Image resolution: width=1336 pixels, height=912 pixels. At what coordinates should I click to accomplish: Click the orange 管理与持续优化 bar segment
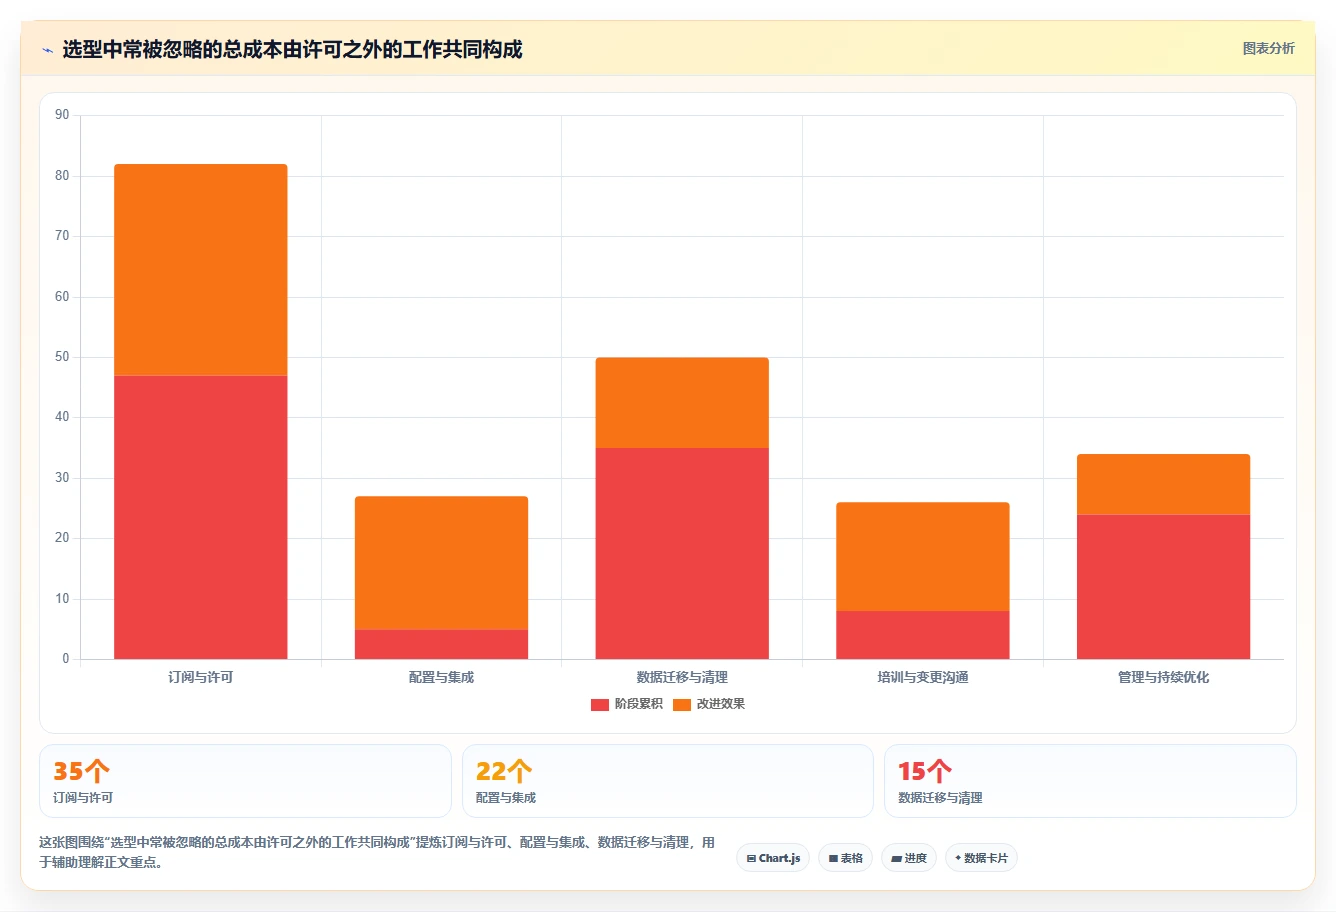point(1163,484)
